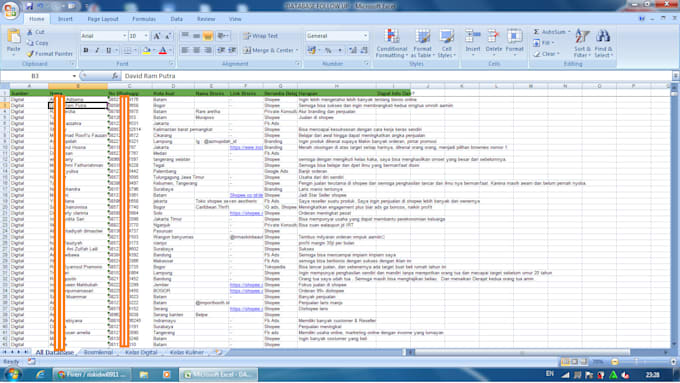Switch to the Page Layout tab
680x383 pixels.
click(103, 19)
